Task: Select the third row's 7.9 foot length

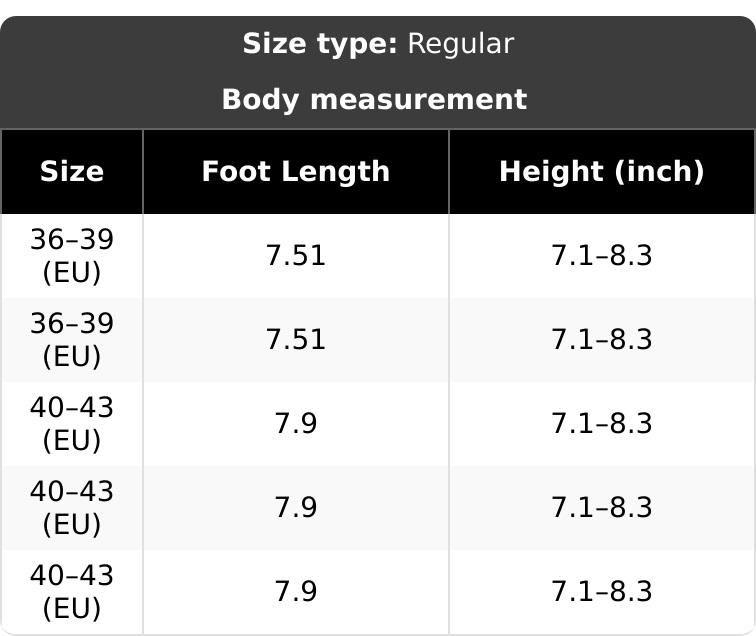Action: [296, 423]
